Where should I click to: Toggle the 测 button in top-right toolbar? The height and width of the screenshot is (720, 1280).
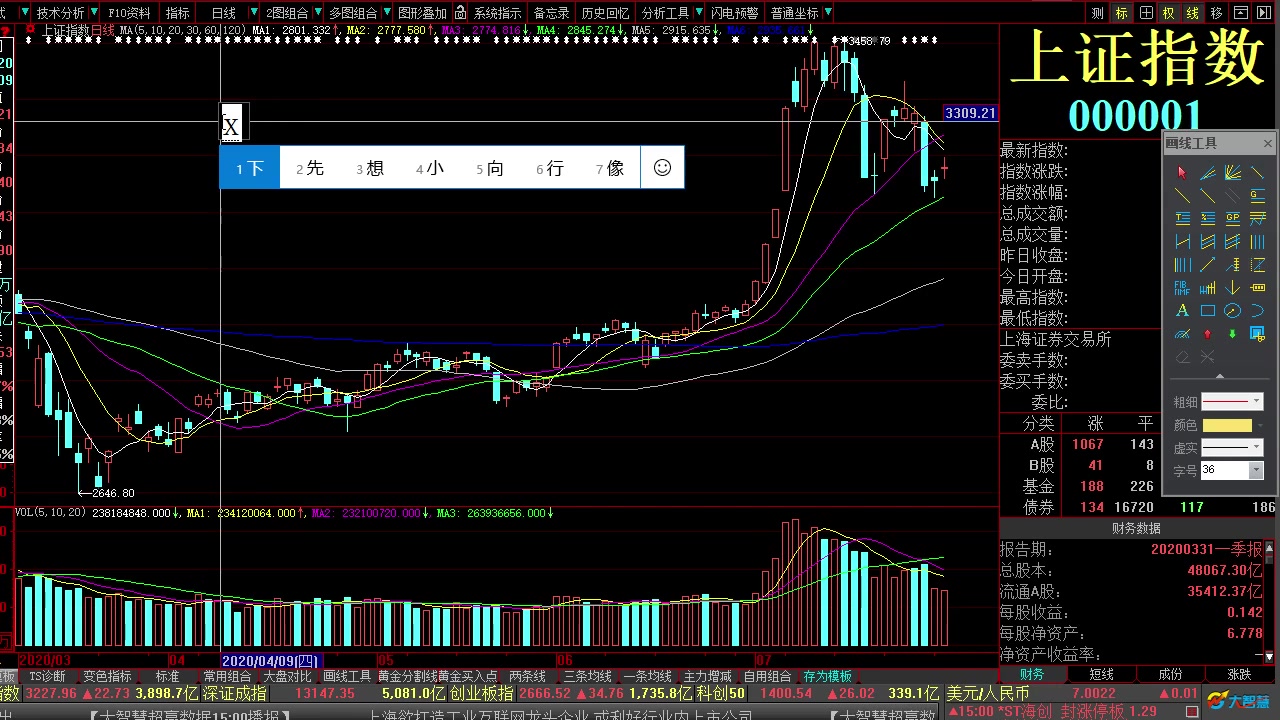[1097, 13]
